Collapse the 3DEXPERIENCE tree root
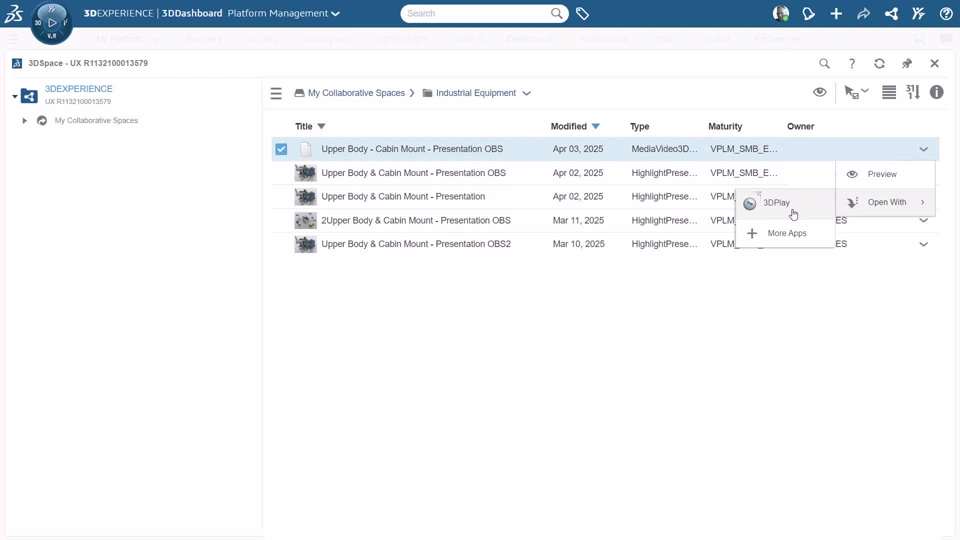 (x=15, y=96)
